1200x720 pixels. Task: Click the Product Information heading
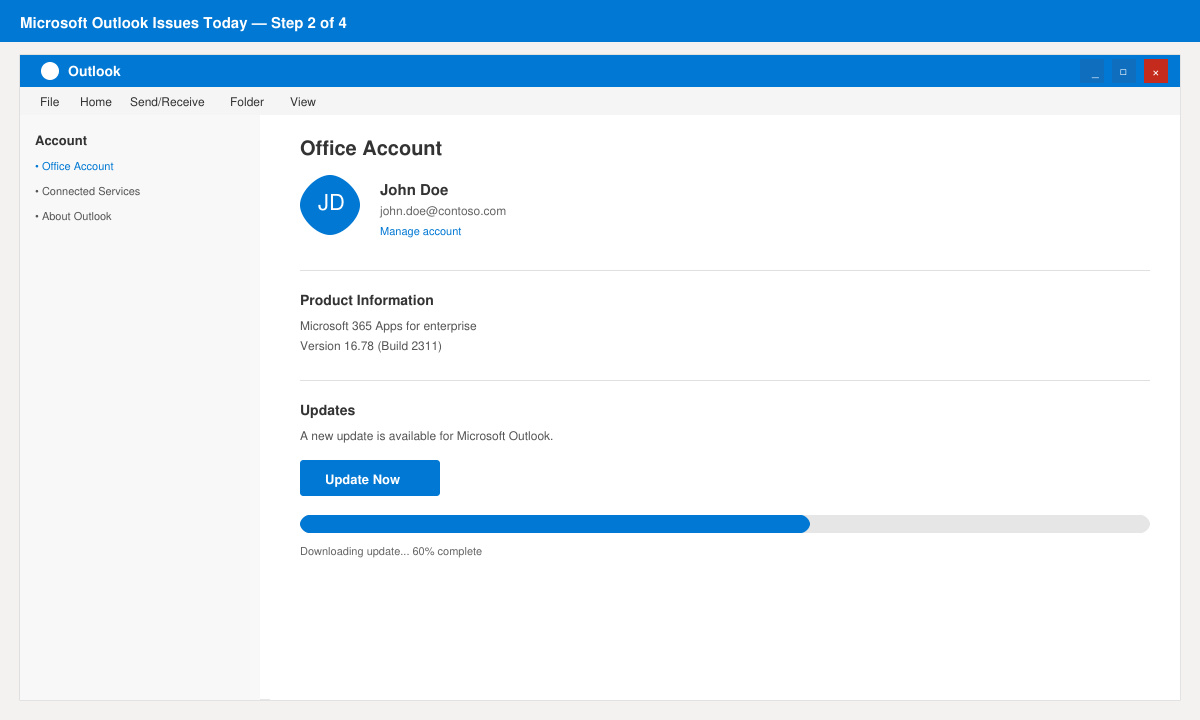pos(367,300)
